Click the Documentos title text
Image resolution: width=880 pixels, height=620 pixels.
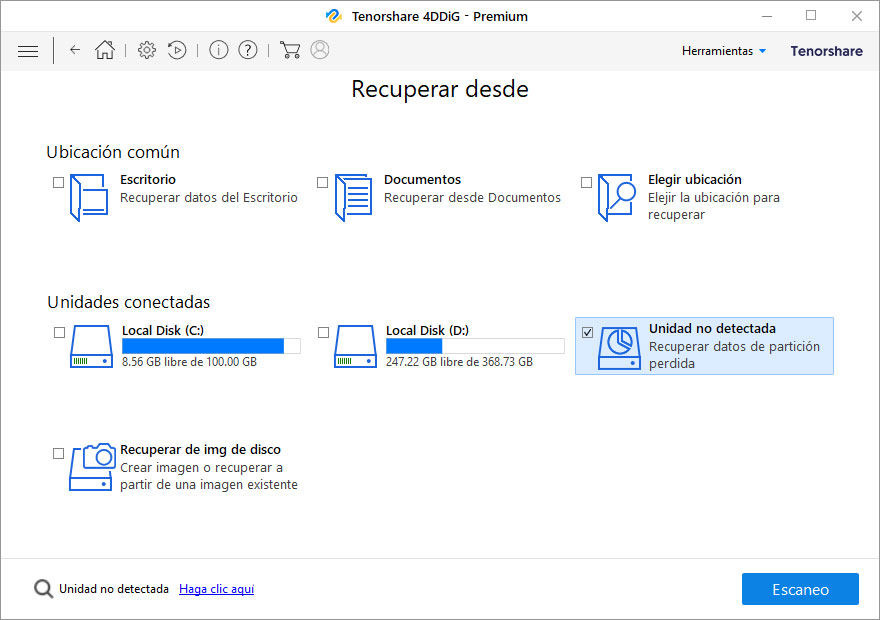(422, 180)
